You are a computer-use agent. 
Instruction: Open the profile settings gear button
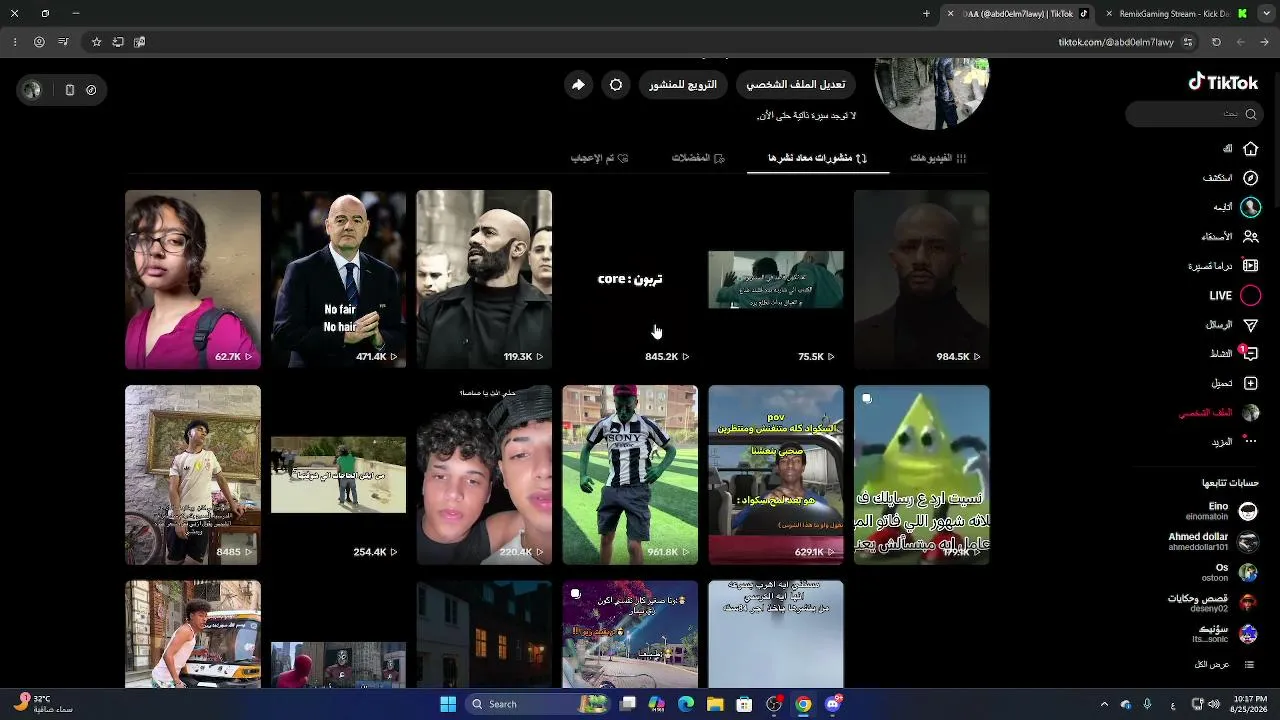616,85
